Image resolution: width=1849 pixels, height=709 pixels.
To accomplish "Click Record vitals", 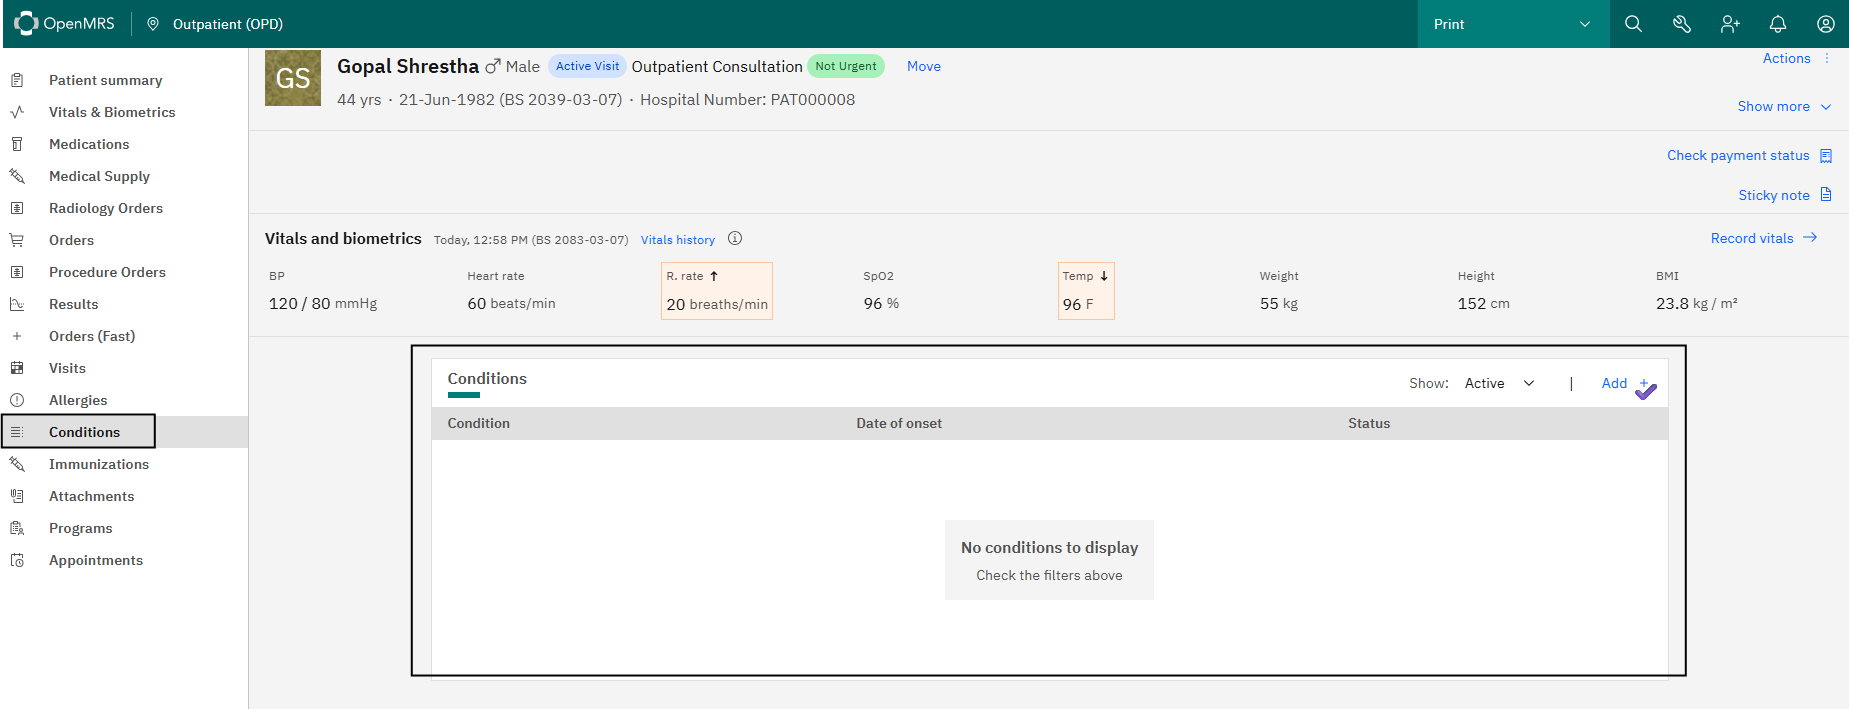I will pos(1764,238).
